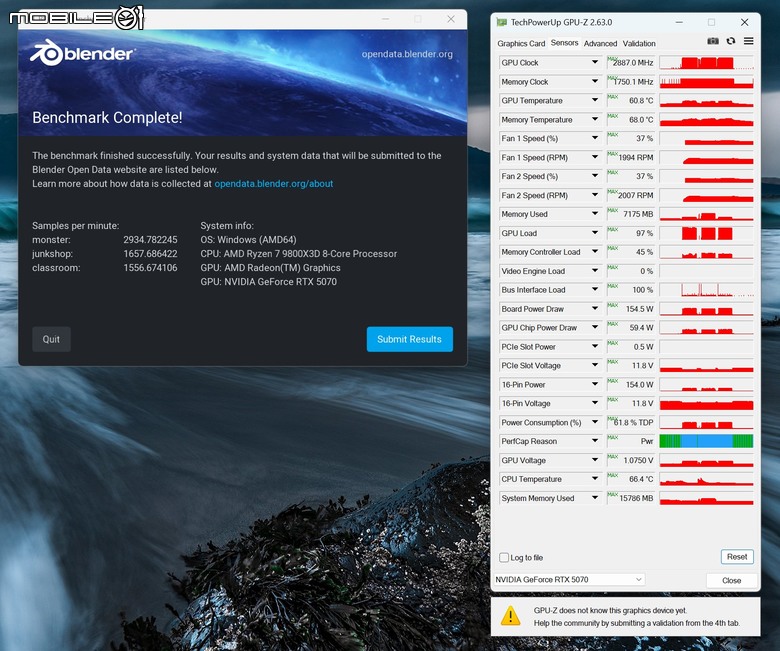Expand the CPU Temperature dropdown arrow
Image resolution: width=780 pixels, height=651 pixels.
(595, 478)
